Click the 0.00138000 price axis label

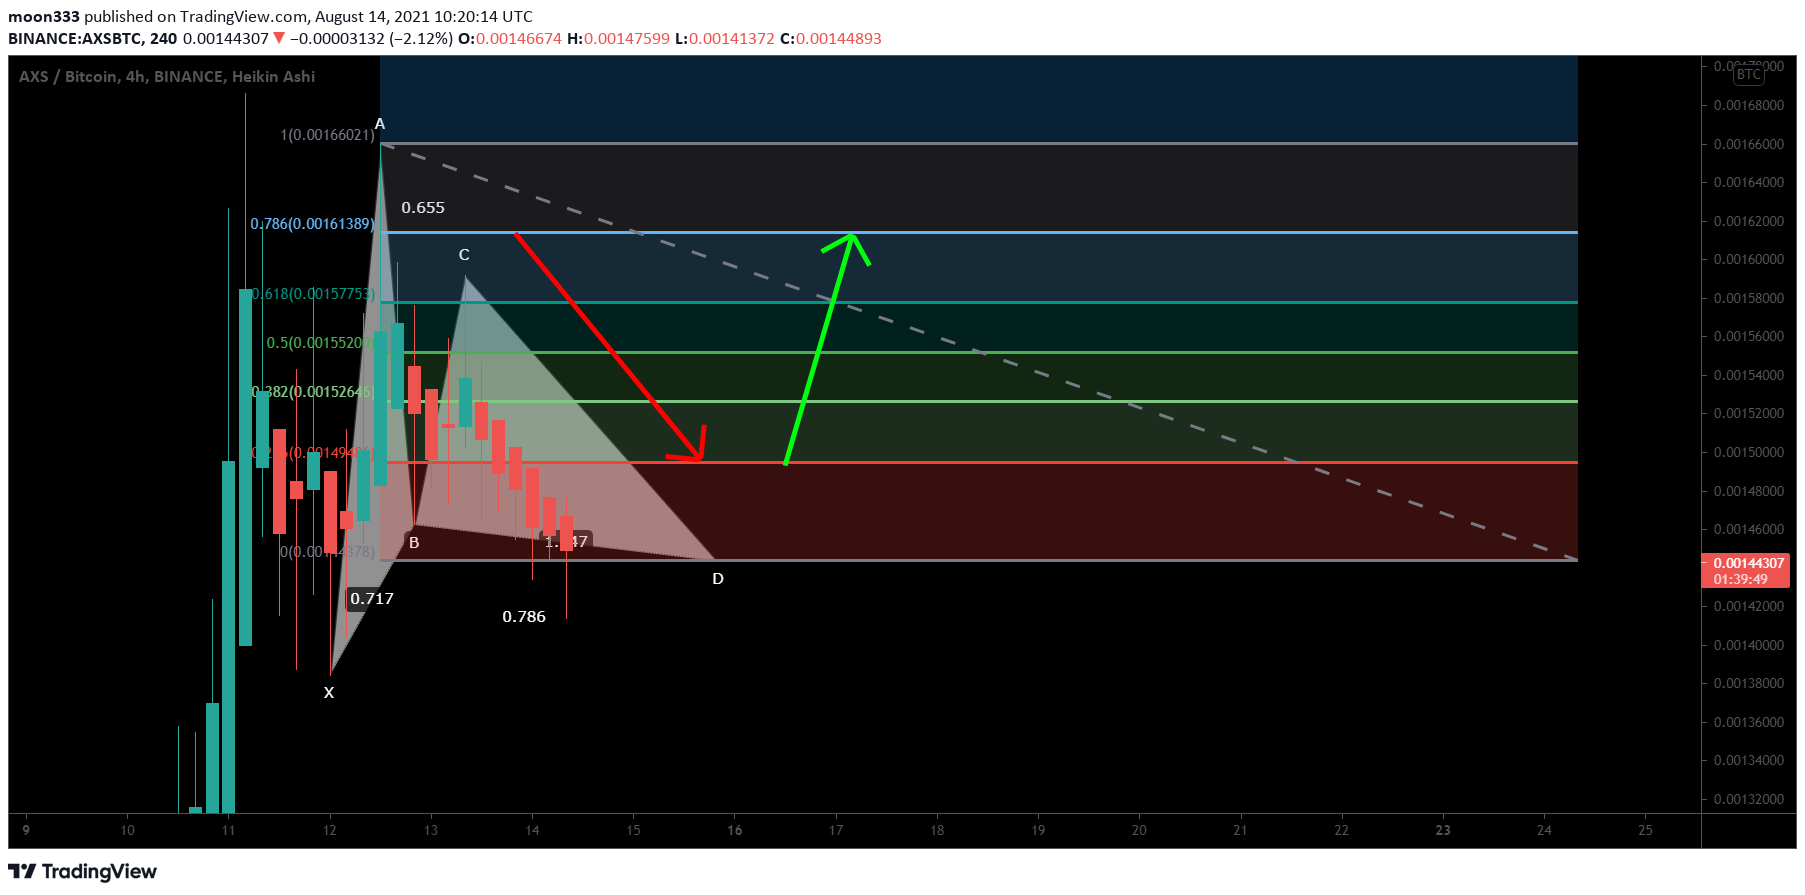tap(1749, 683)
